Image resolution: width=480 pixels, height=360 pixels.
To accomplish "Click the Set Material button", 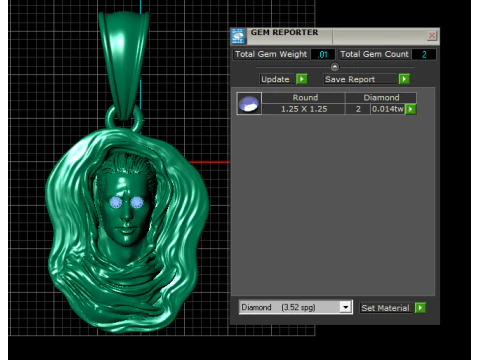I will point(386,308).
